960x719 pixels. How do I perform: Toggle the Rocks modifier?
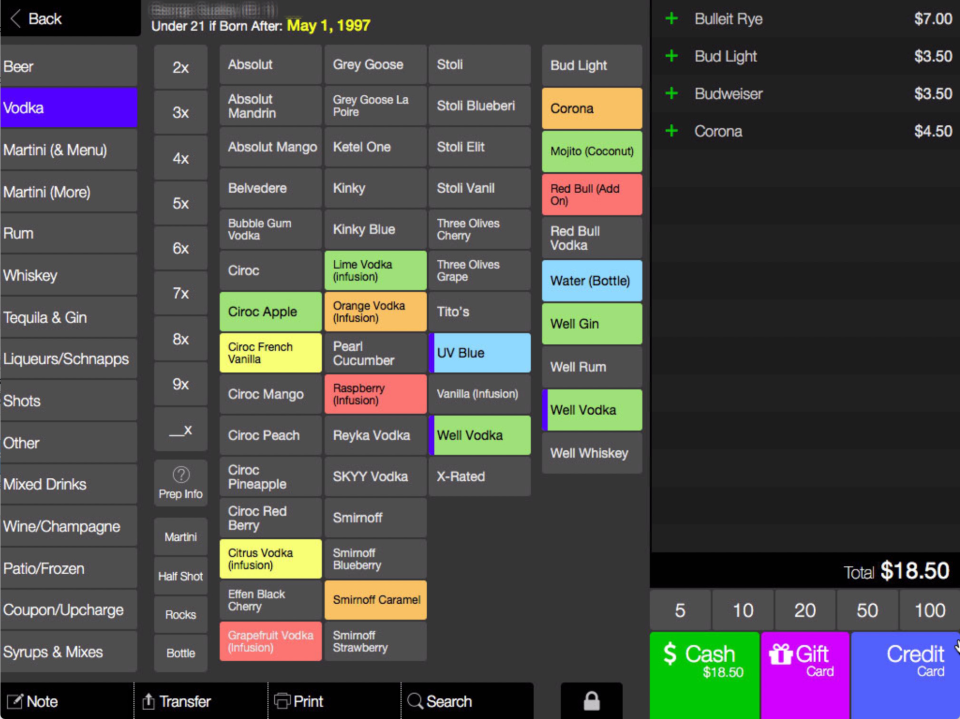pyautogui.click(x=180, y=614)
